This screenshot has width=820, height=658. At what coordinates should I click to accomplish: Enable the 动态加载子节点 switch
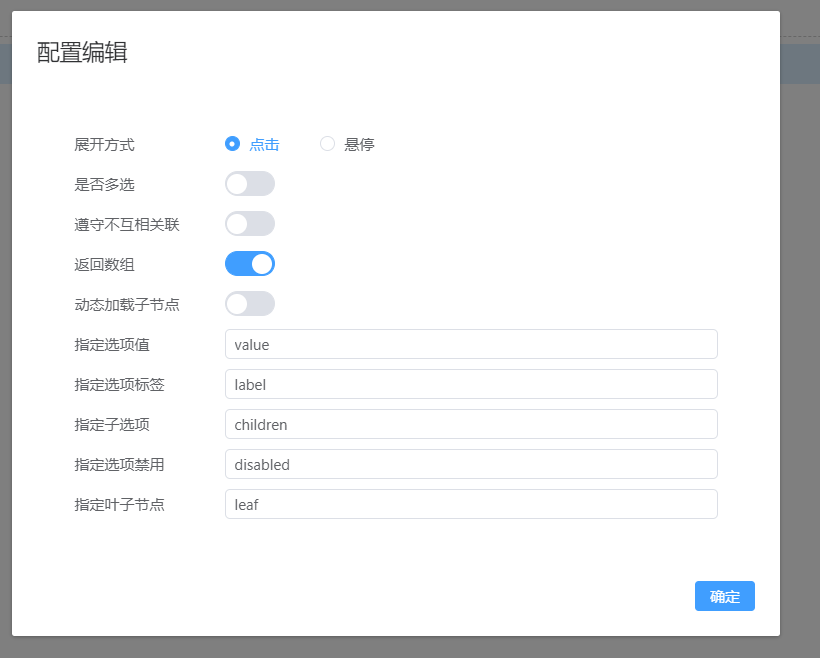[x=250, y=304]
